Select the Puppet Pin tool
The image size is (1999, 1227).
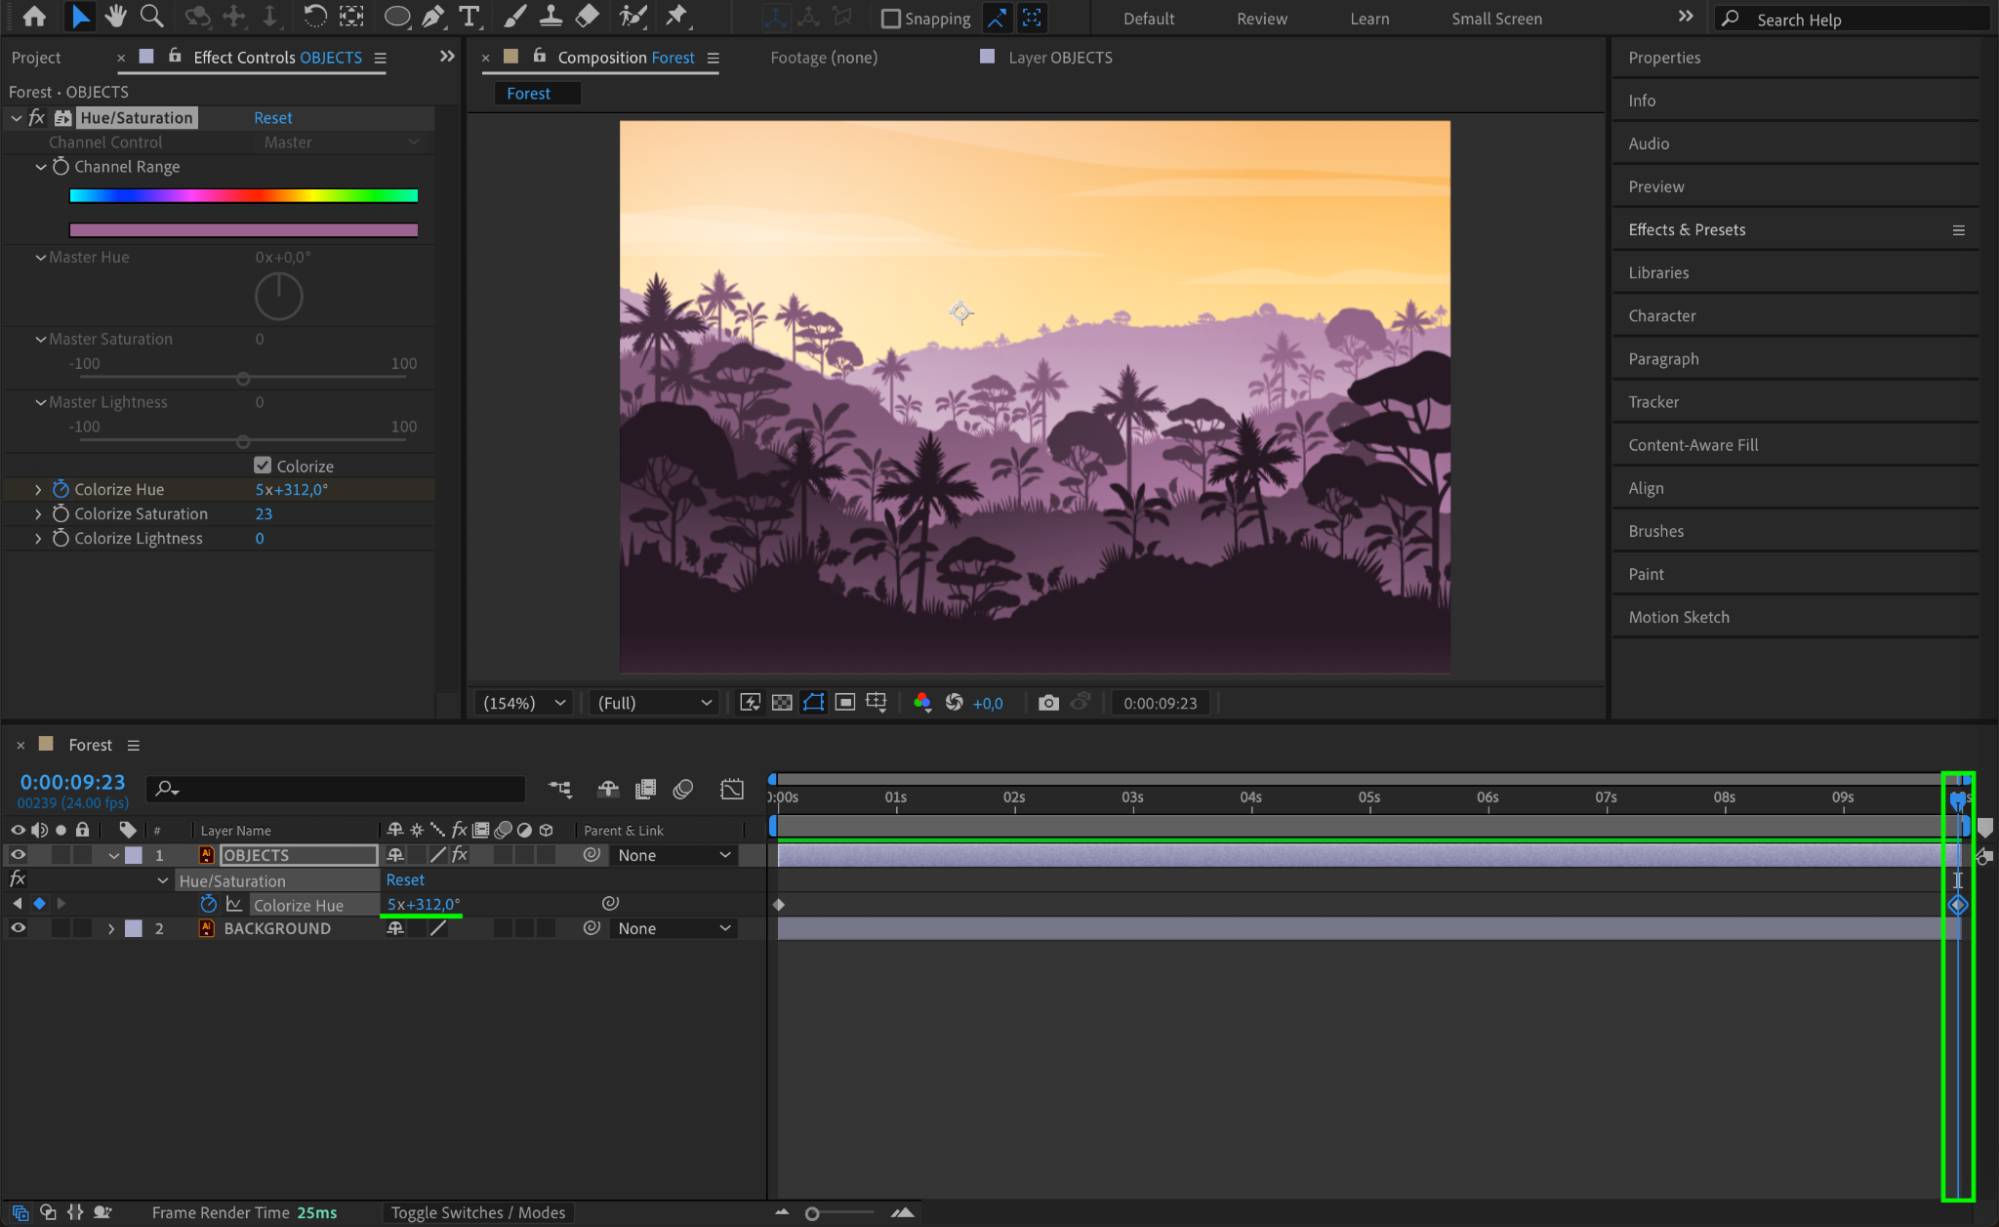[677, 16]
